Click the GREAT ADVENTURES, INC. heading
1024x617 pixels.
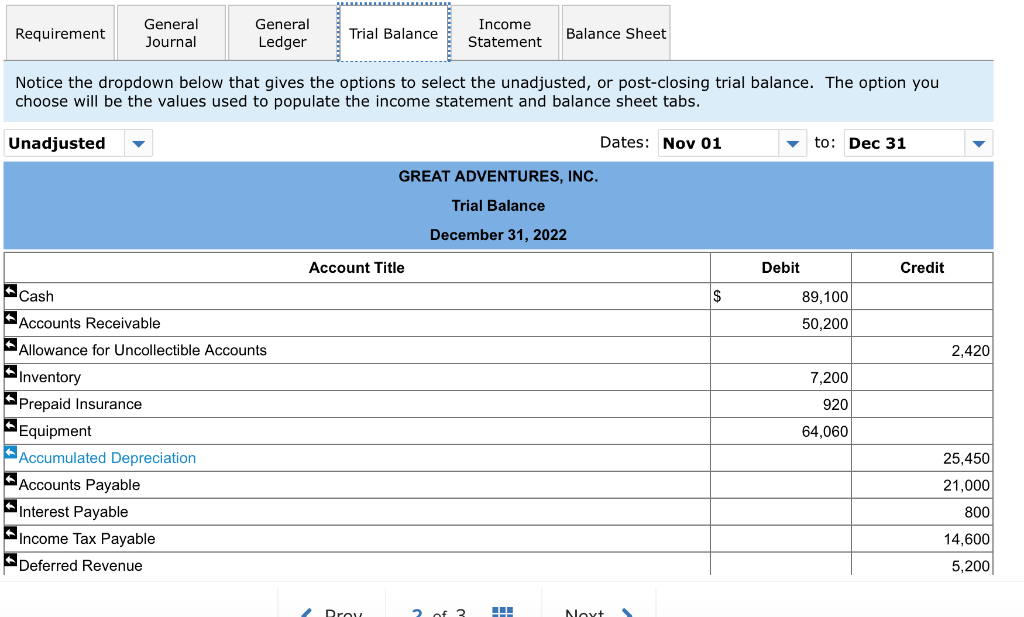point(498,176)
